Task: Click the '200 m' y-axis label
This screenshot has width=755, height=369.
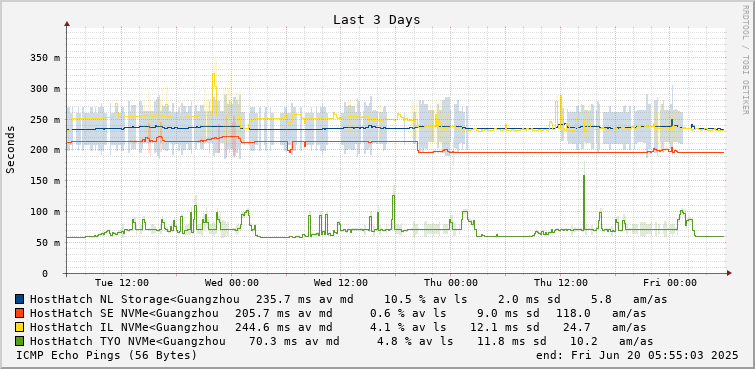Action: [44, 150]
